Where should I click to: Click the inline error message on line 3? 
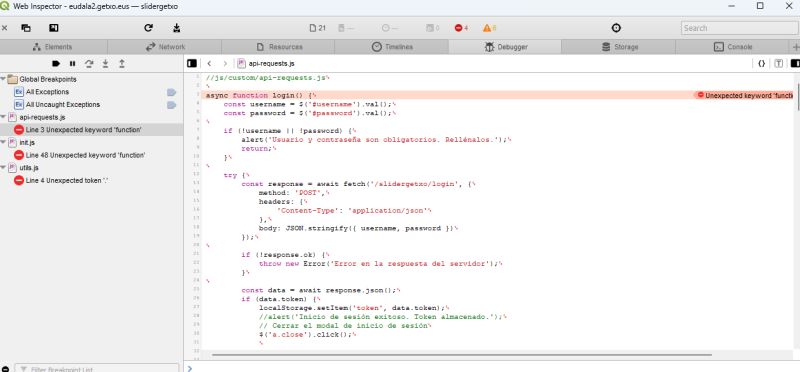pyautogui.click(x=744, y=95)
